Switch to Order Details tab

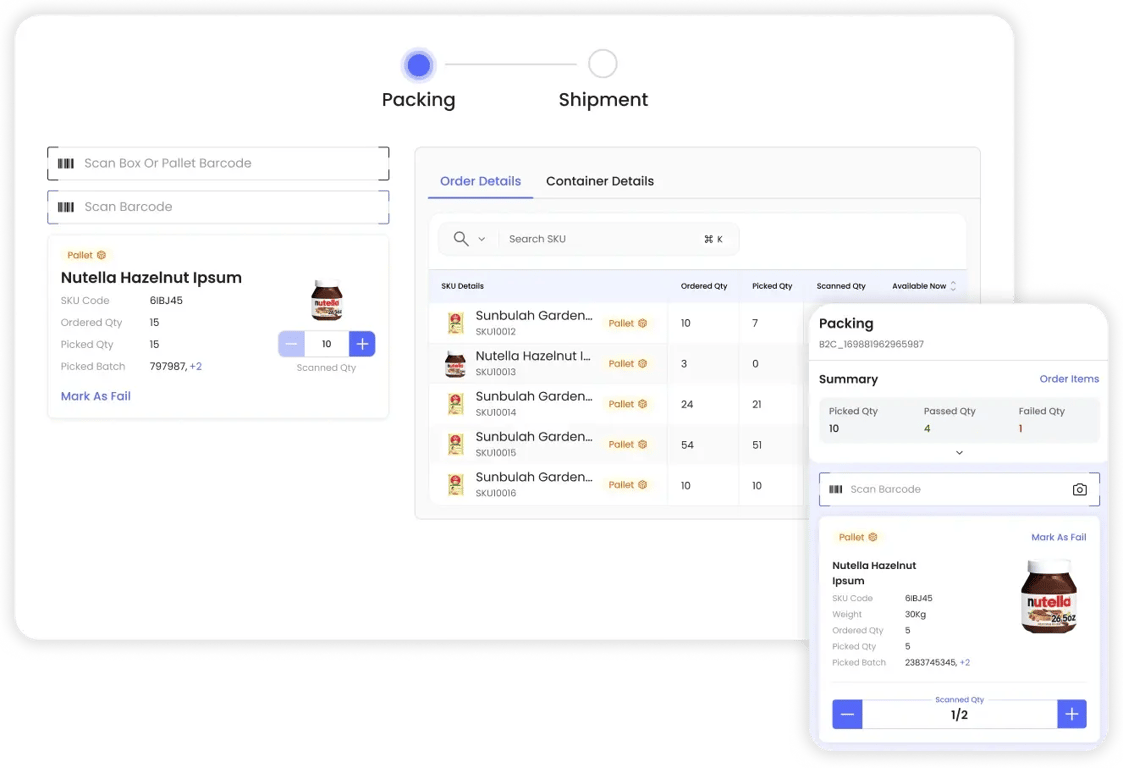tap(481, 181)
